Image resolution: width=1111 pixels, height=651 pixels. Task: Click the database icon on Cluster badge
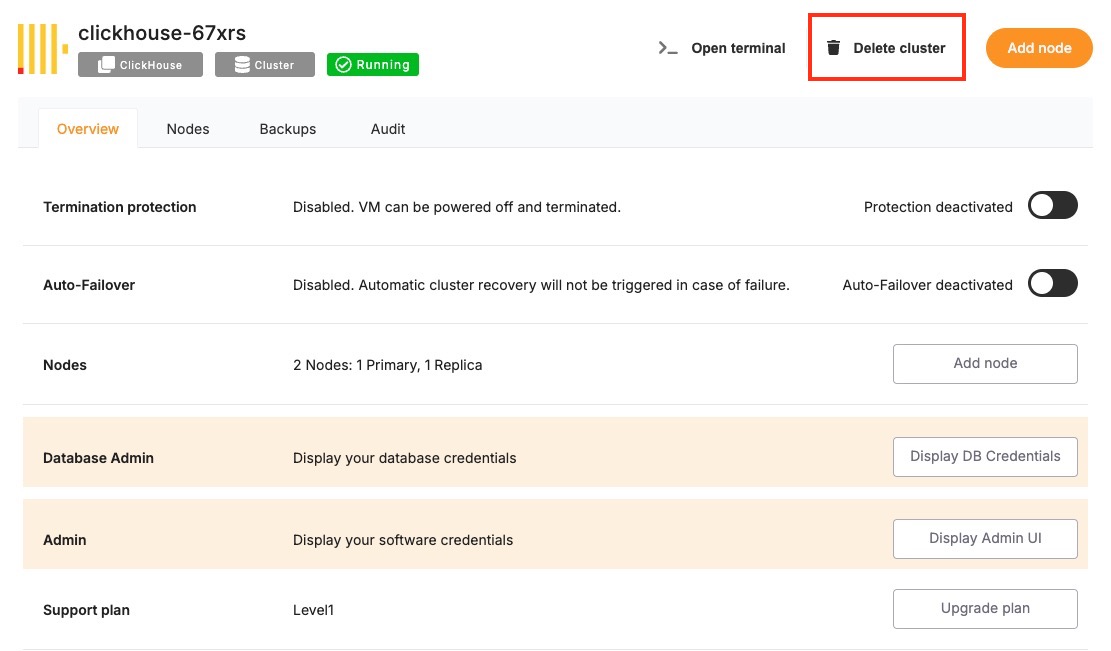(x=242, y=65)
